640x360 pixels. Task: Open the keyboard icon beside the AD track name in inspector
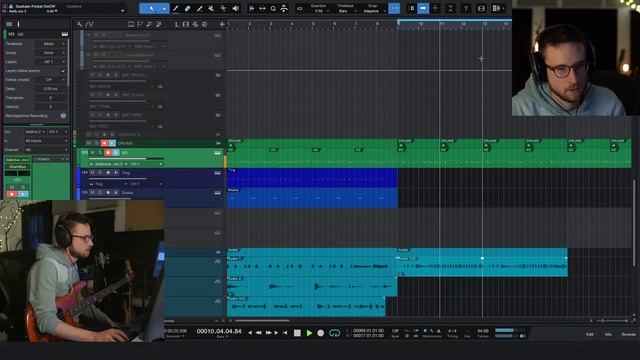coord(64,34)
